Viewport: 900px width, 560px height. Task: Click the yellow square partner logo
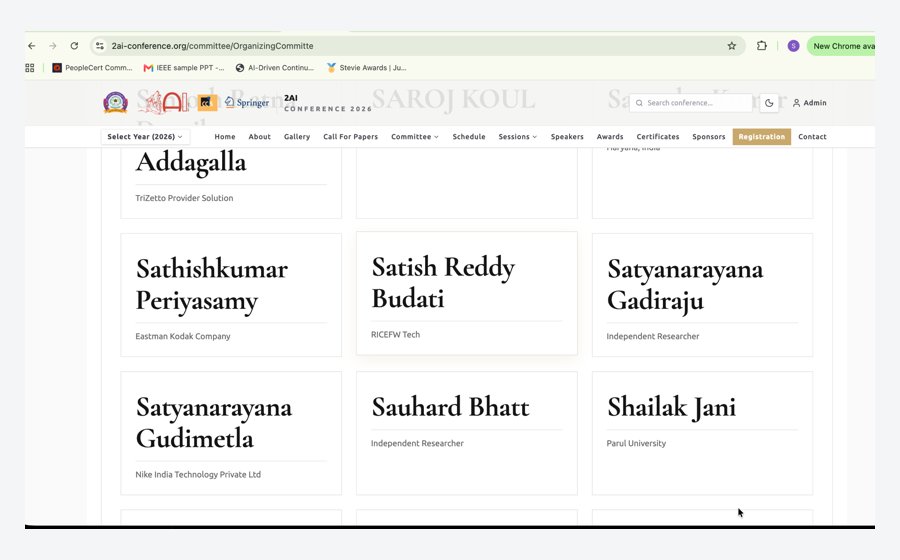point(207,103)
